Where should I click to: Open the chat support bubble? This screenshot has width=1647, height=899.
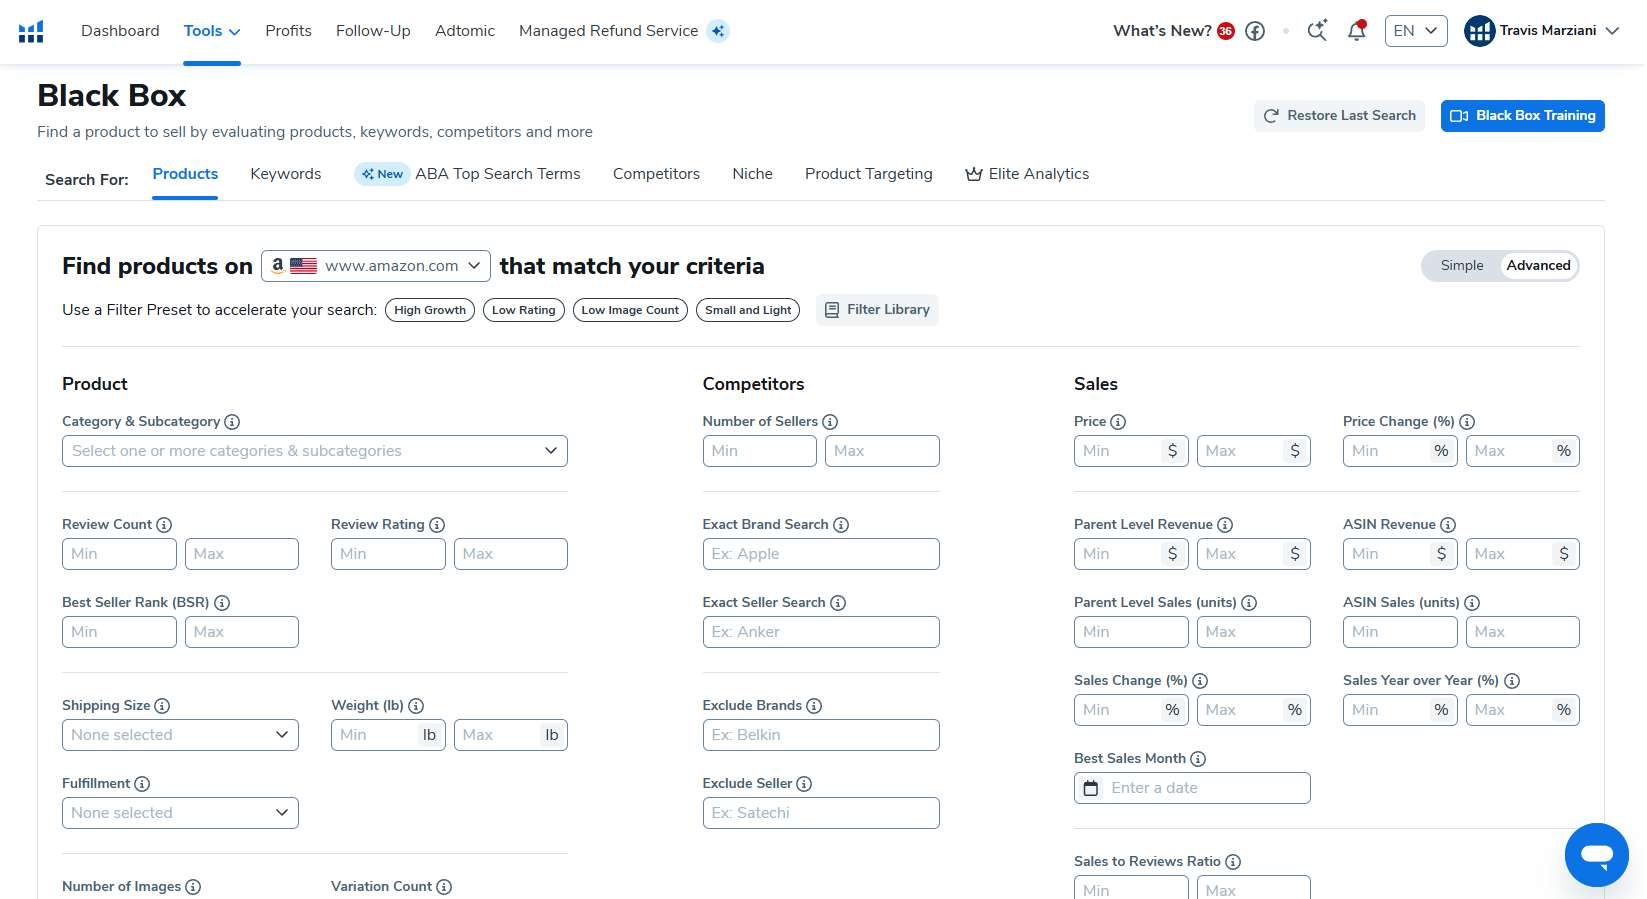tap(1596, 854)
